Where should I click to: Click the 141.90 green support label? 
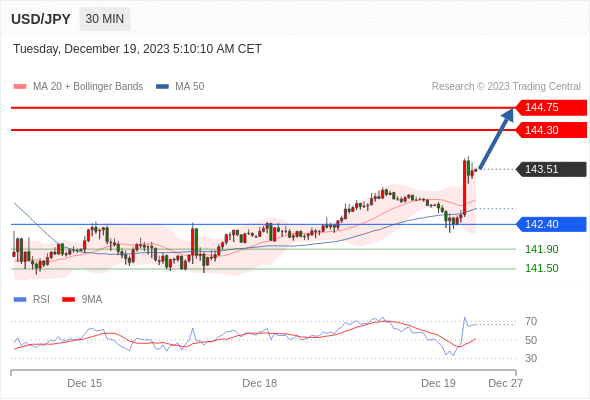pyautogui.click(x=542, y=249)
